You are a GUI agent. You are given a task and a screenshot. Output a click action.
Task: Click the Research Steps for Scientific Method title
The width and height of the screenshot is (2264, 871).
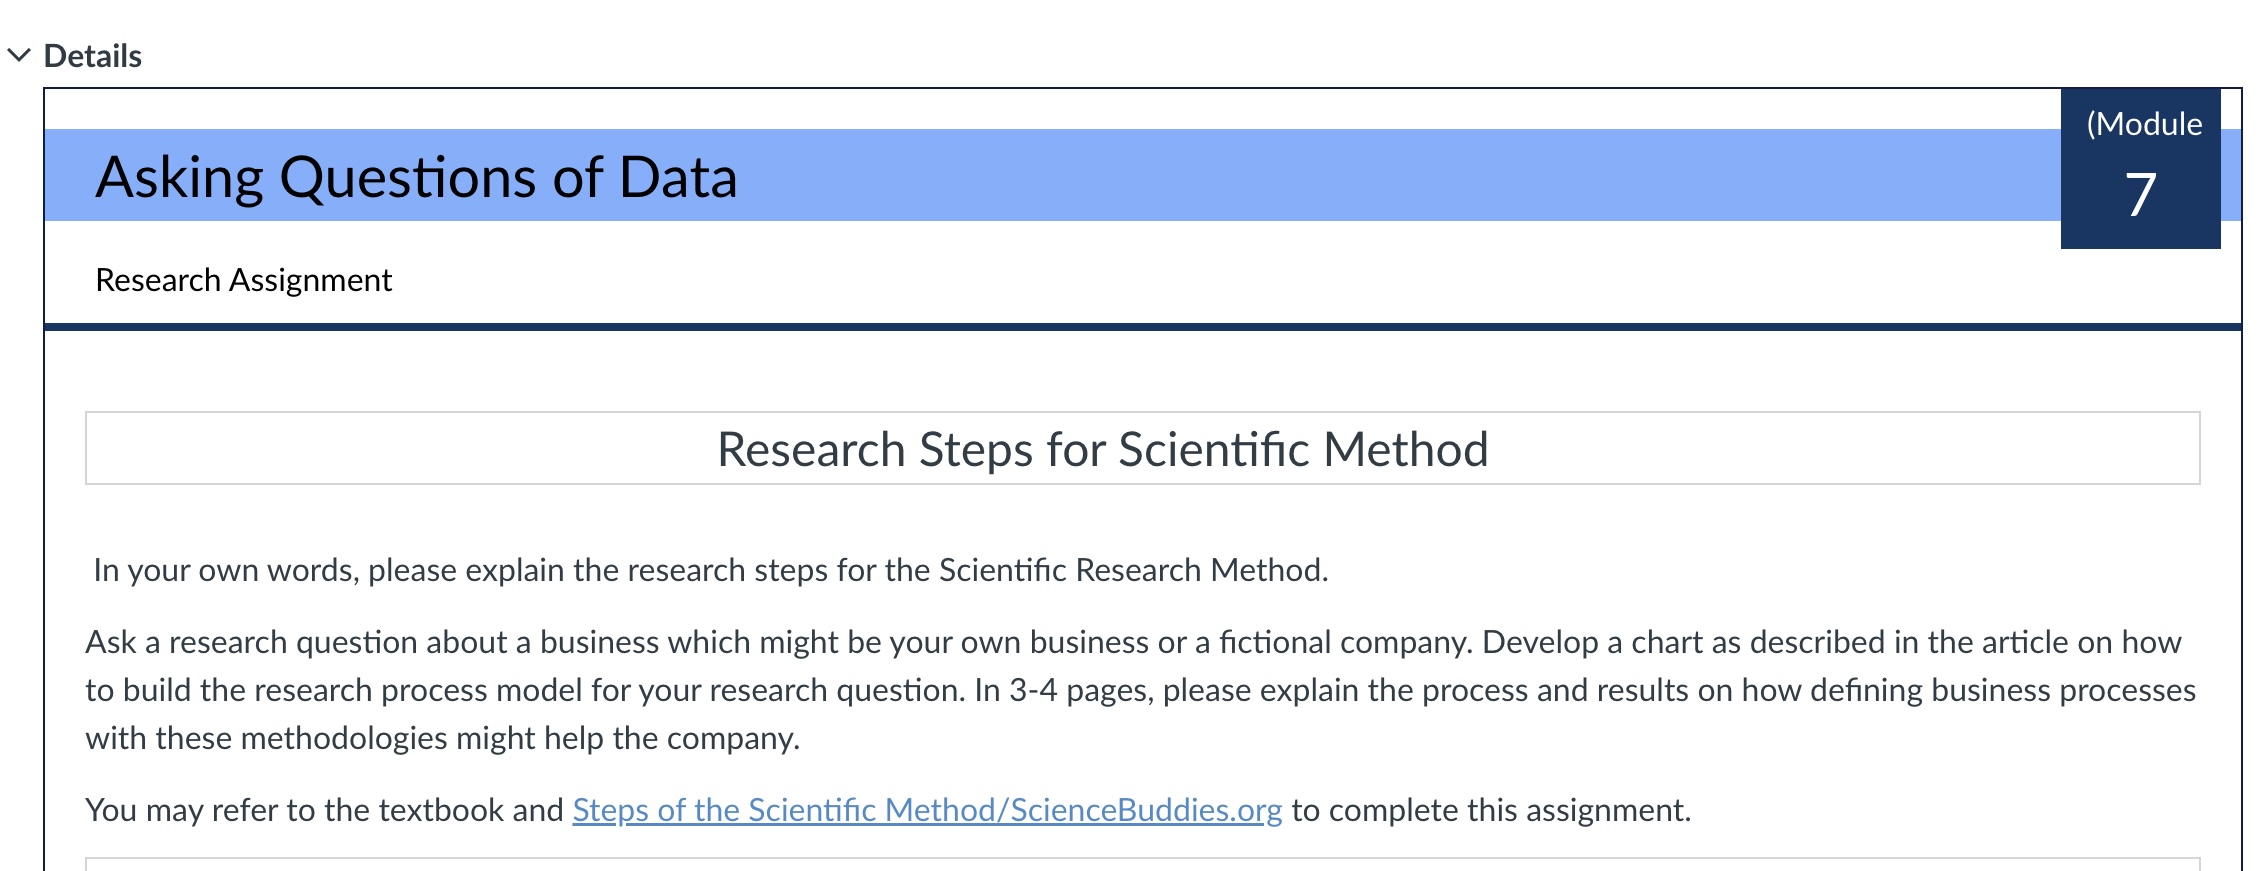1100,450
